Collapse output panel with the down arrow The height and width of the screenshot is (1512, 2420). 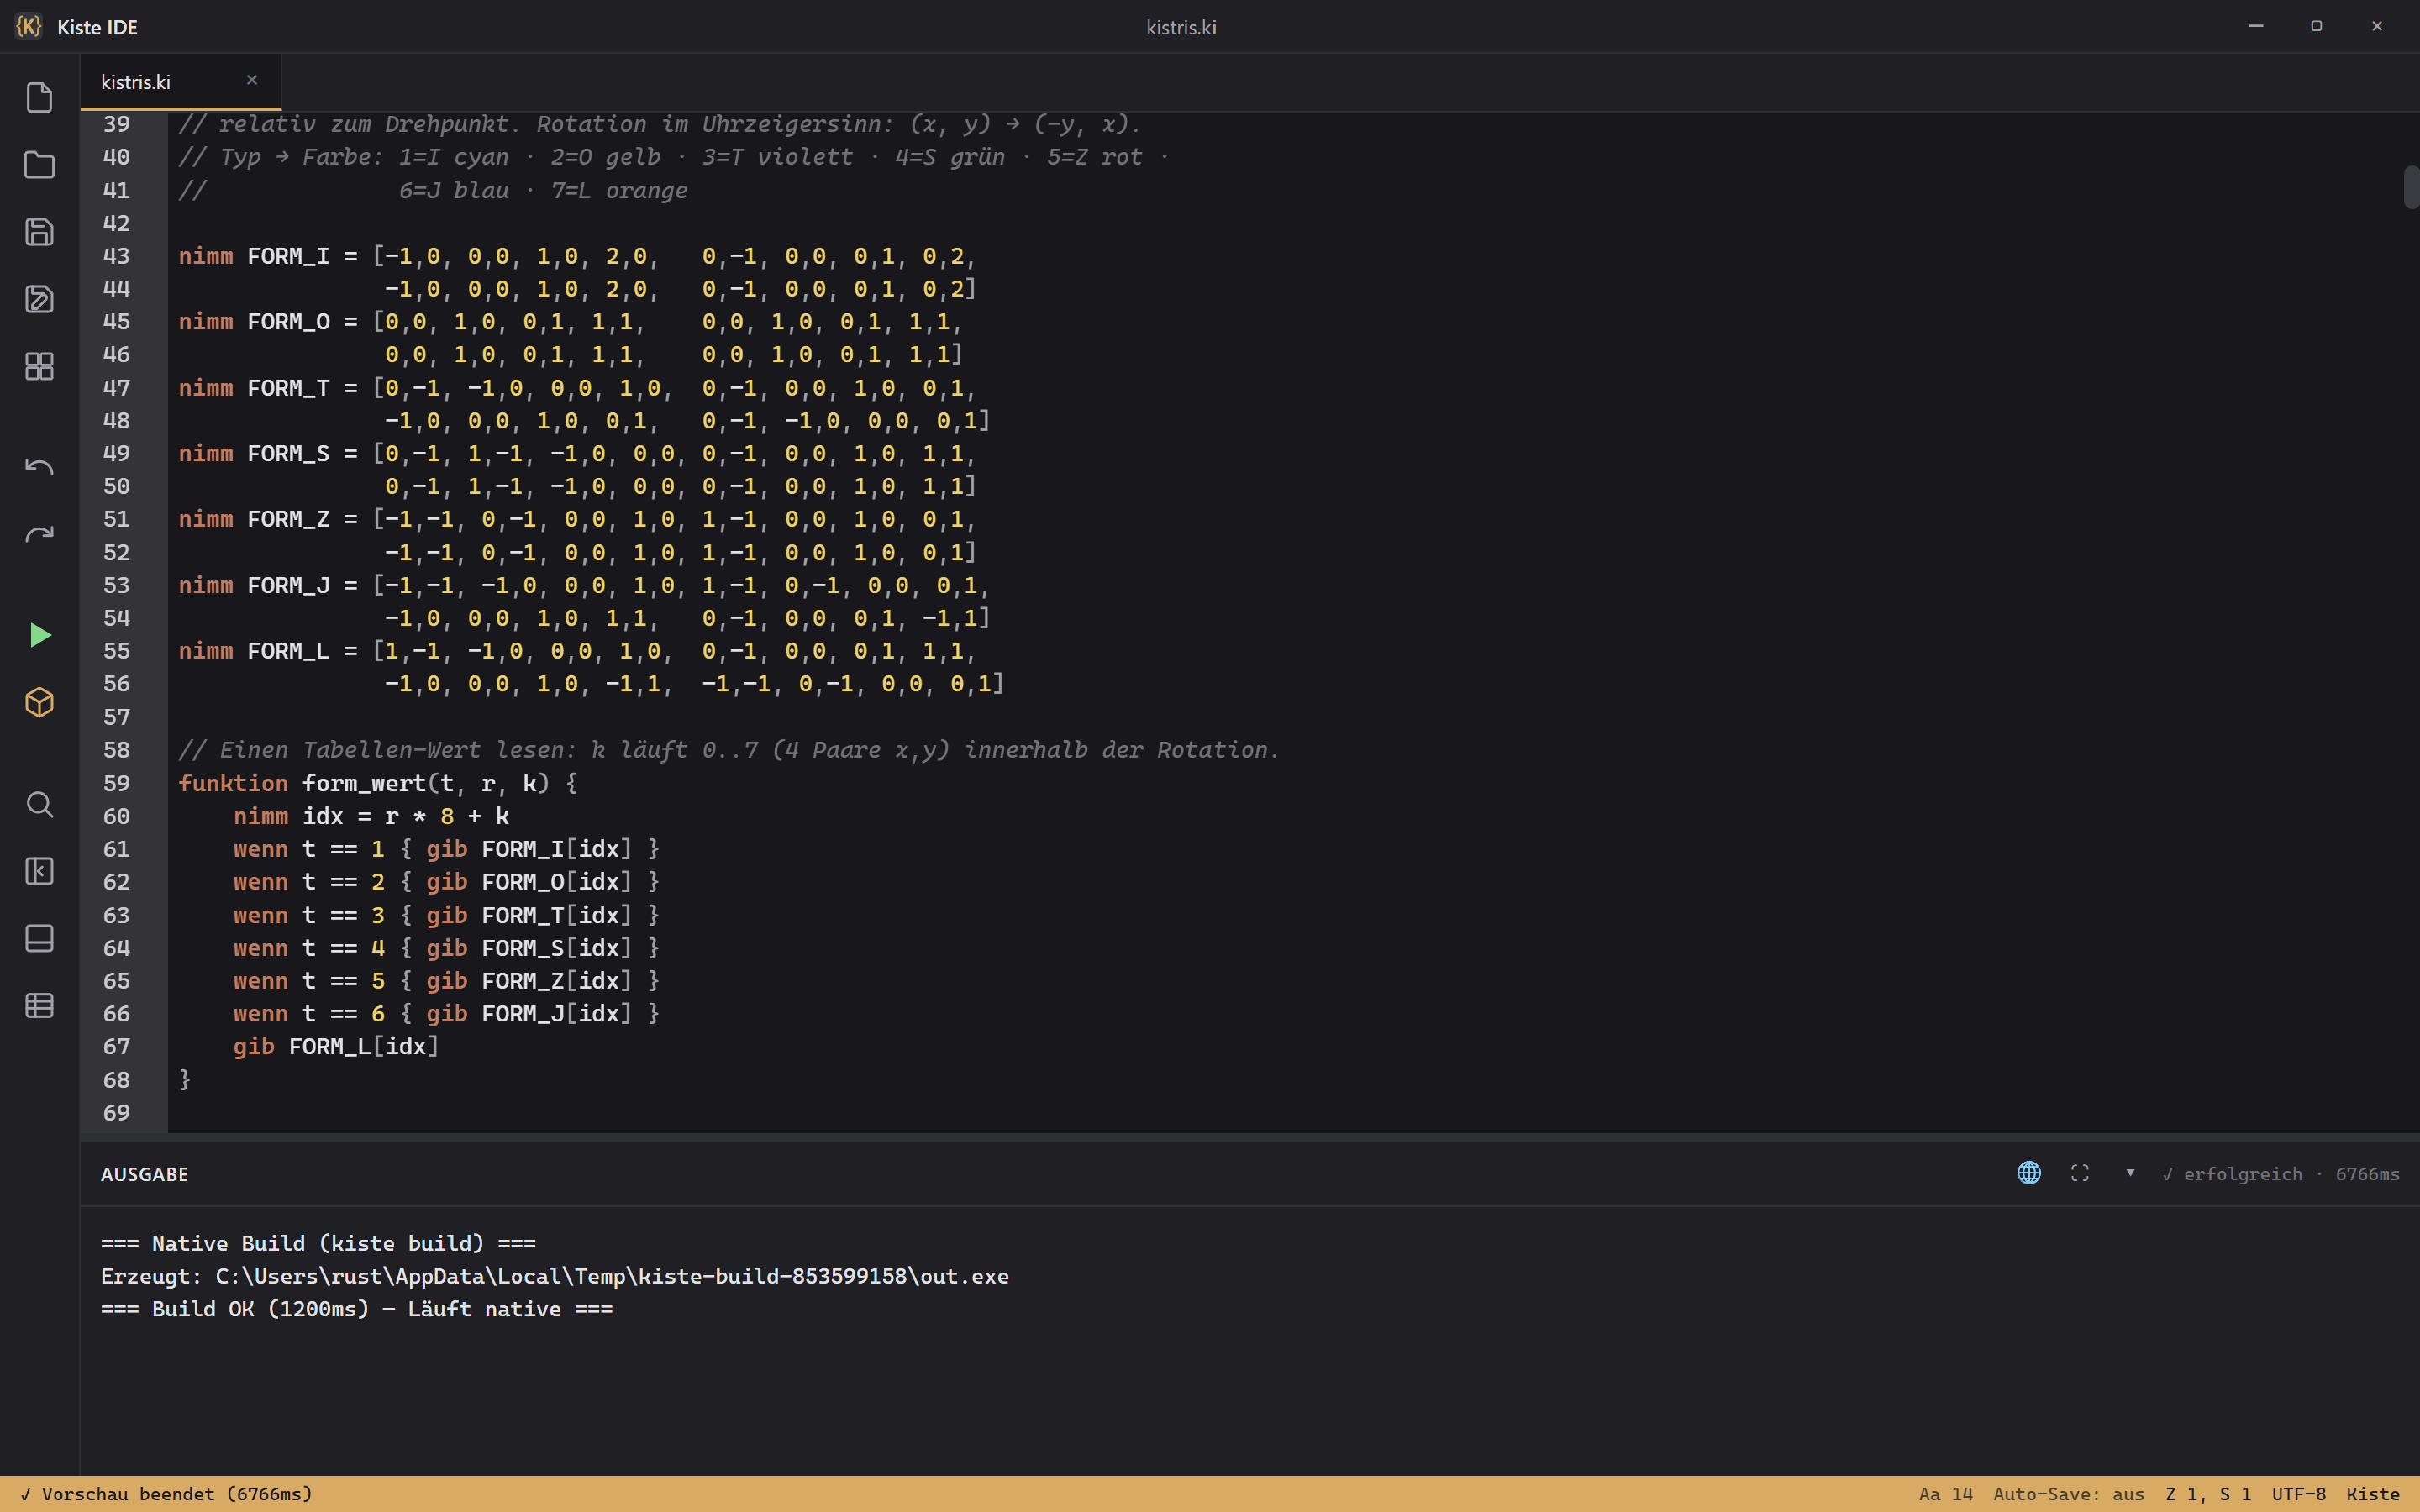[x=2130, y=1173]
